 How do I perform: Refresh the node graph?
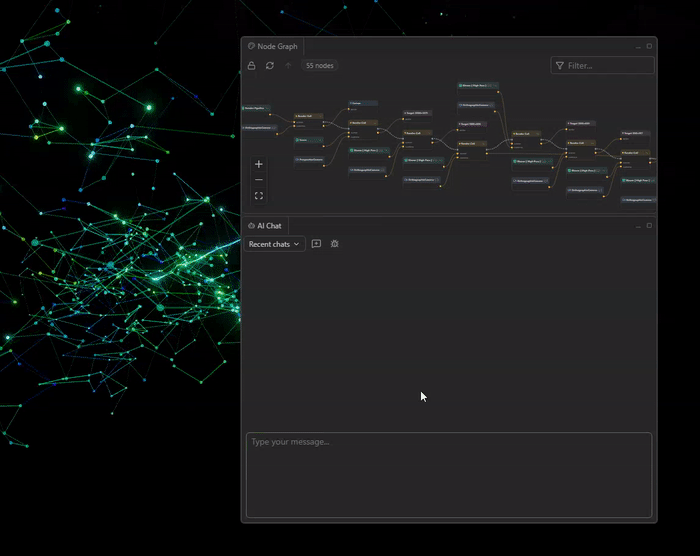(x=270, y=66)
